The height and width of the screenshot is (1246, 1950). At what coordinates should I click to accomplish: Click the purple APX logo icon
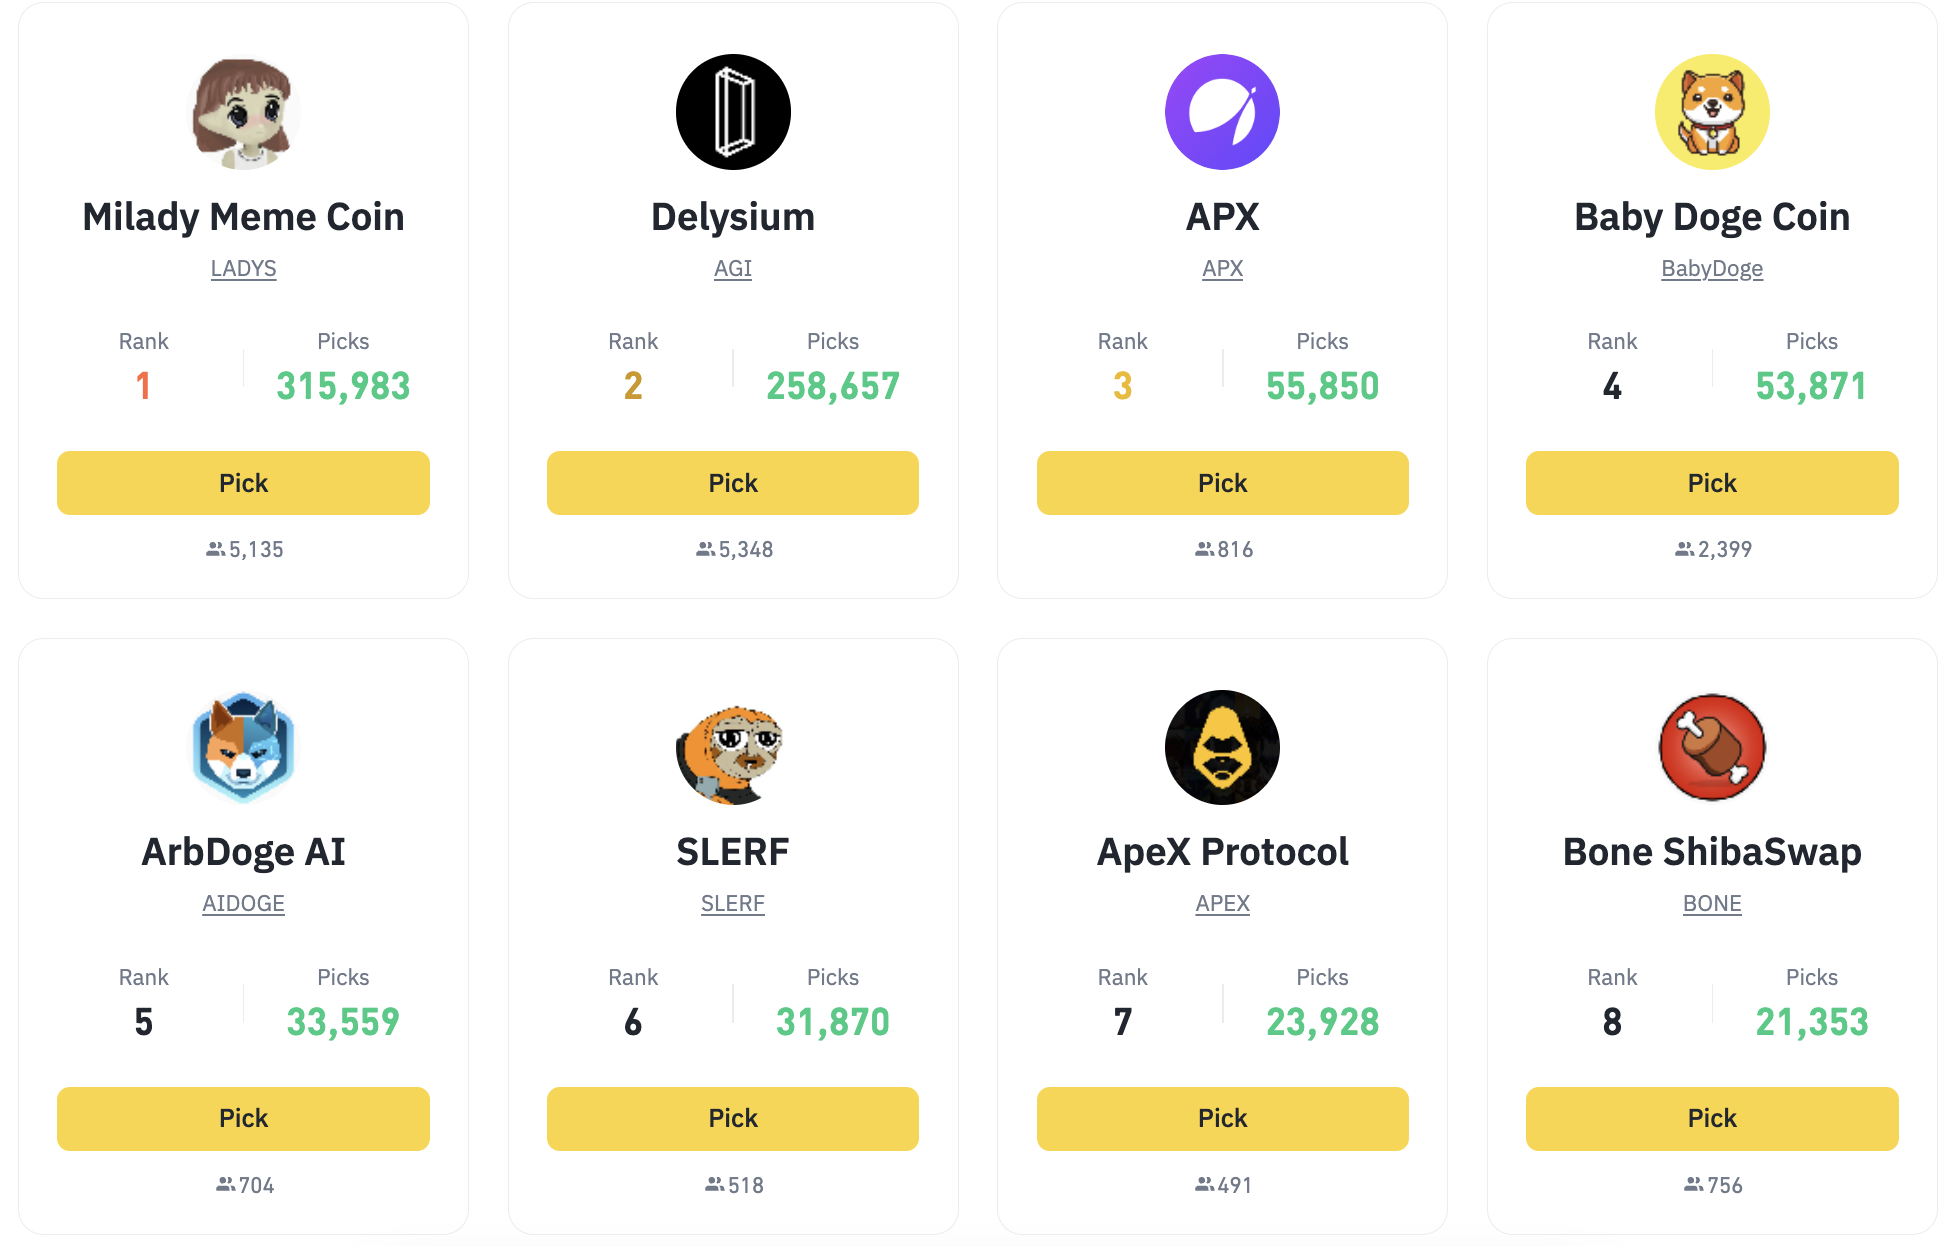click(1222, 112)
